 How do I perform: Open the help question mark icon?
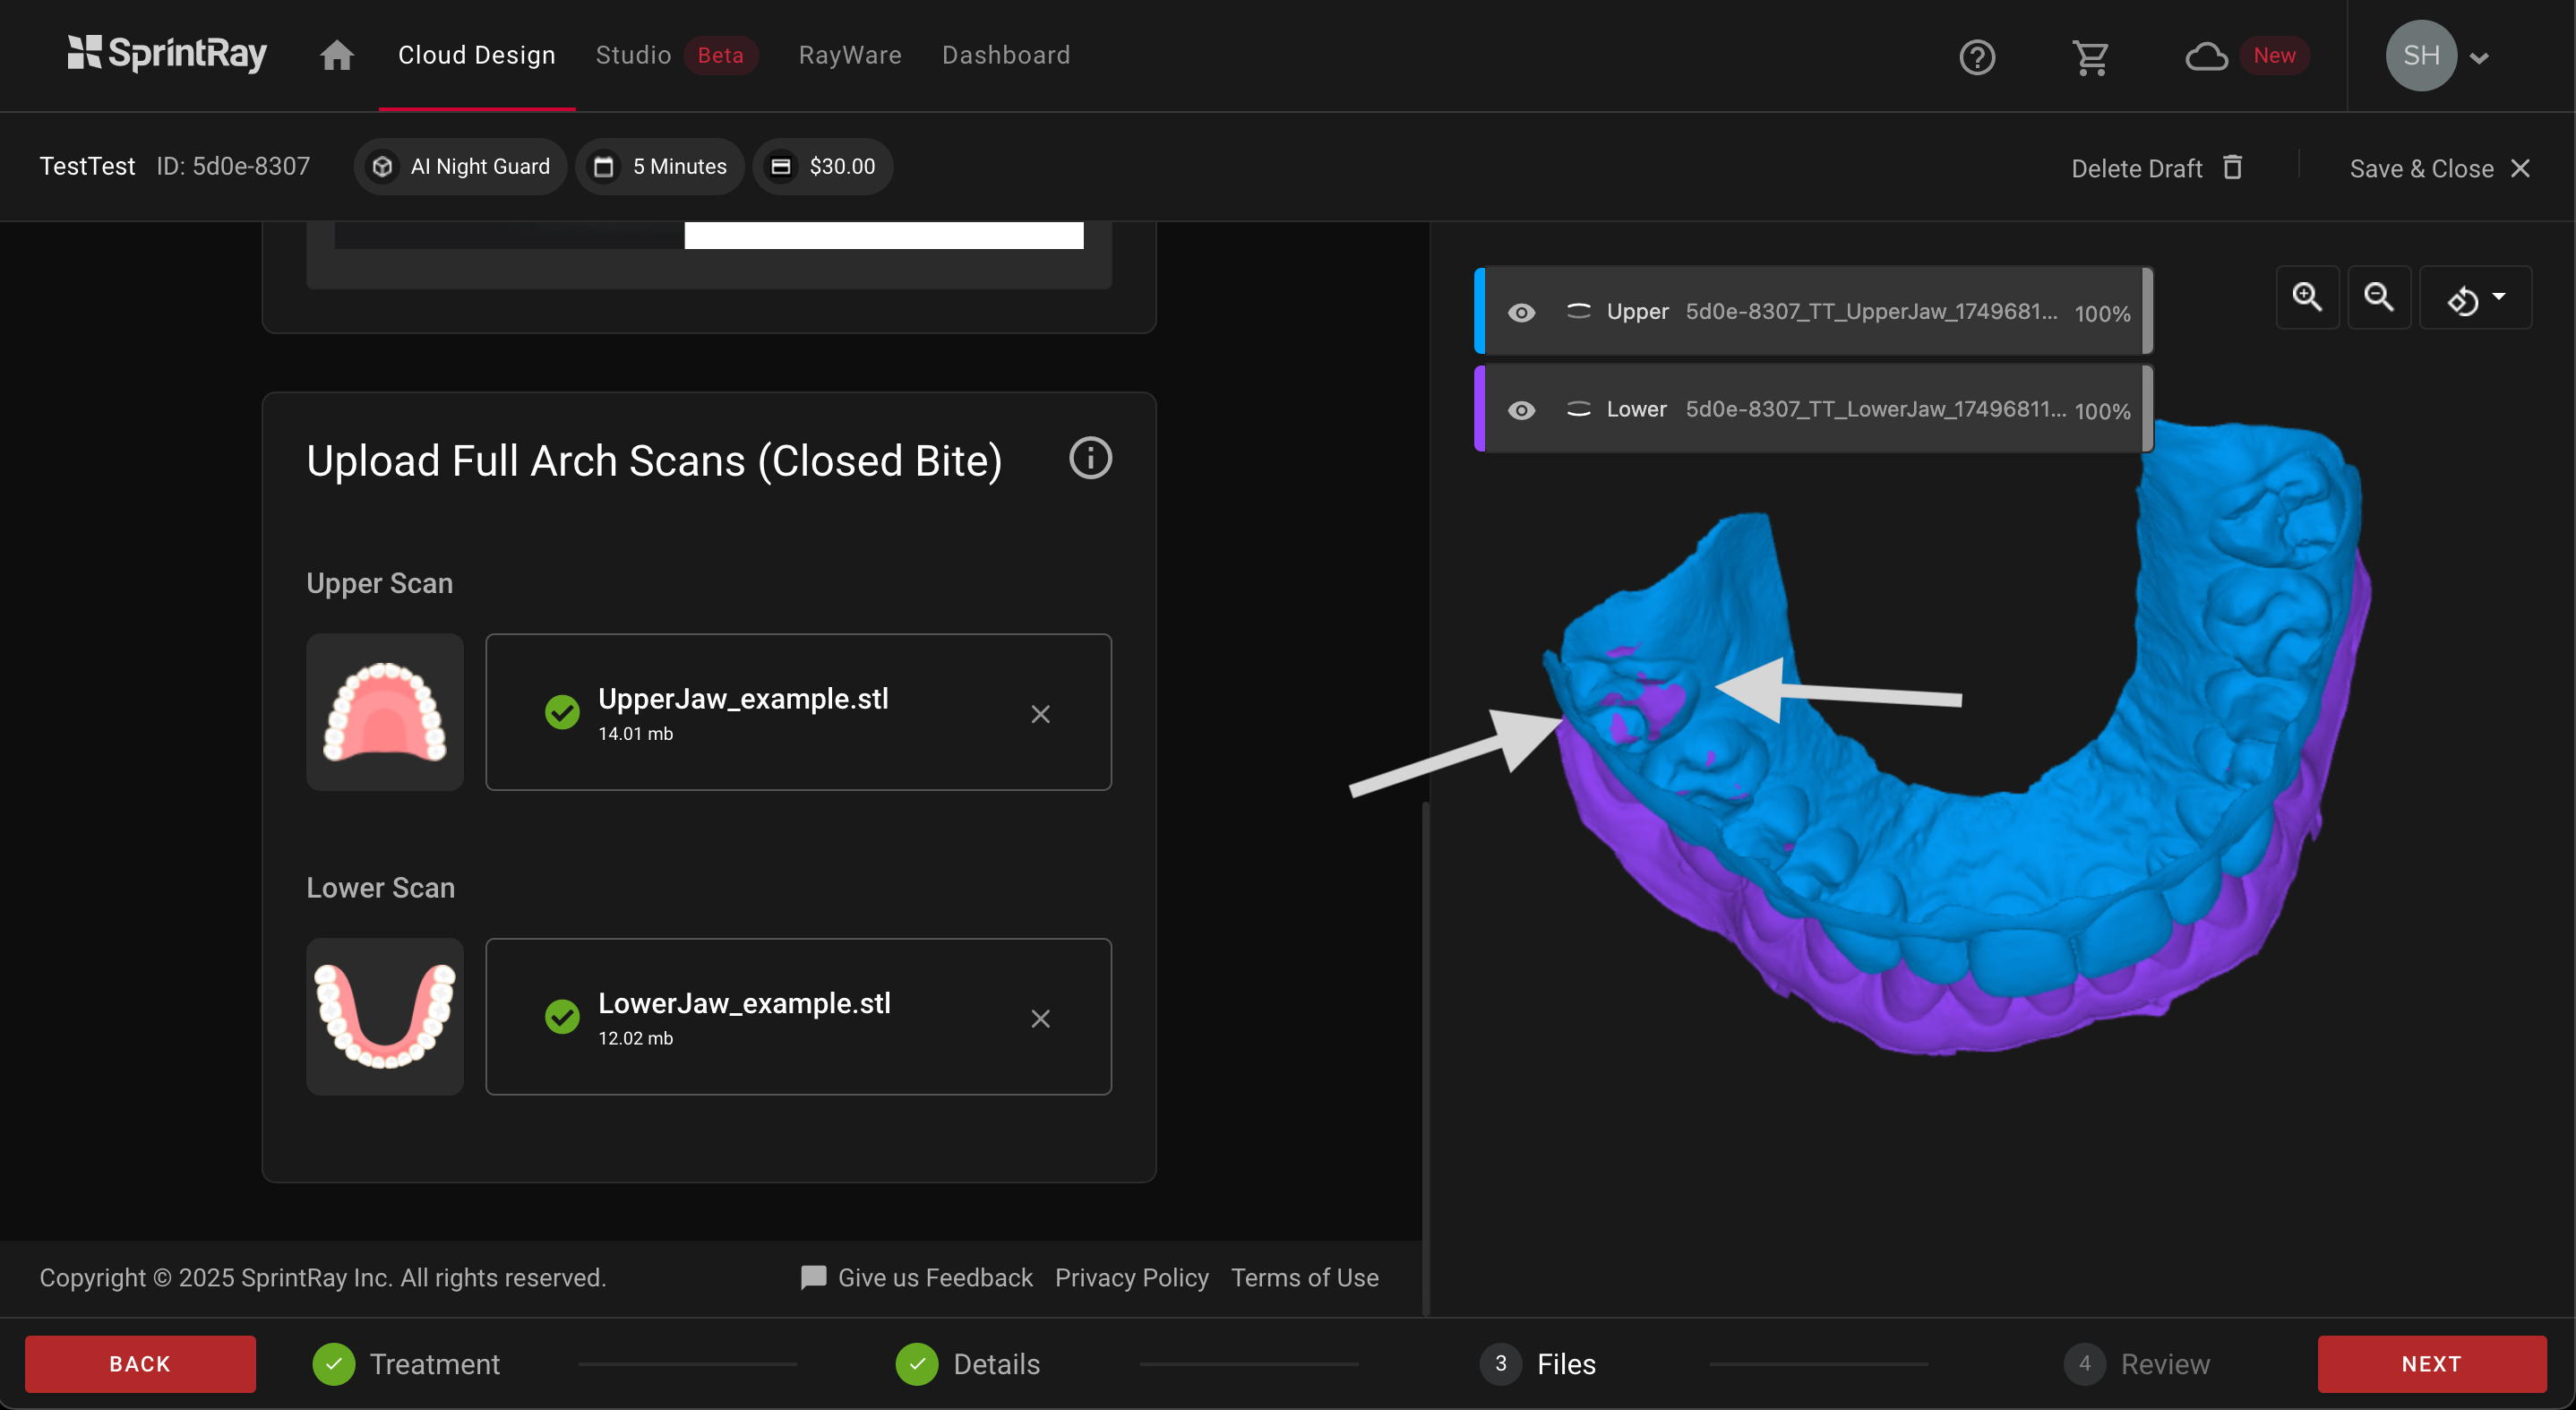coord(1976,57)
